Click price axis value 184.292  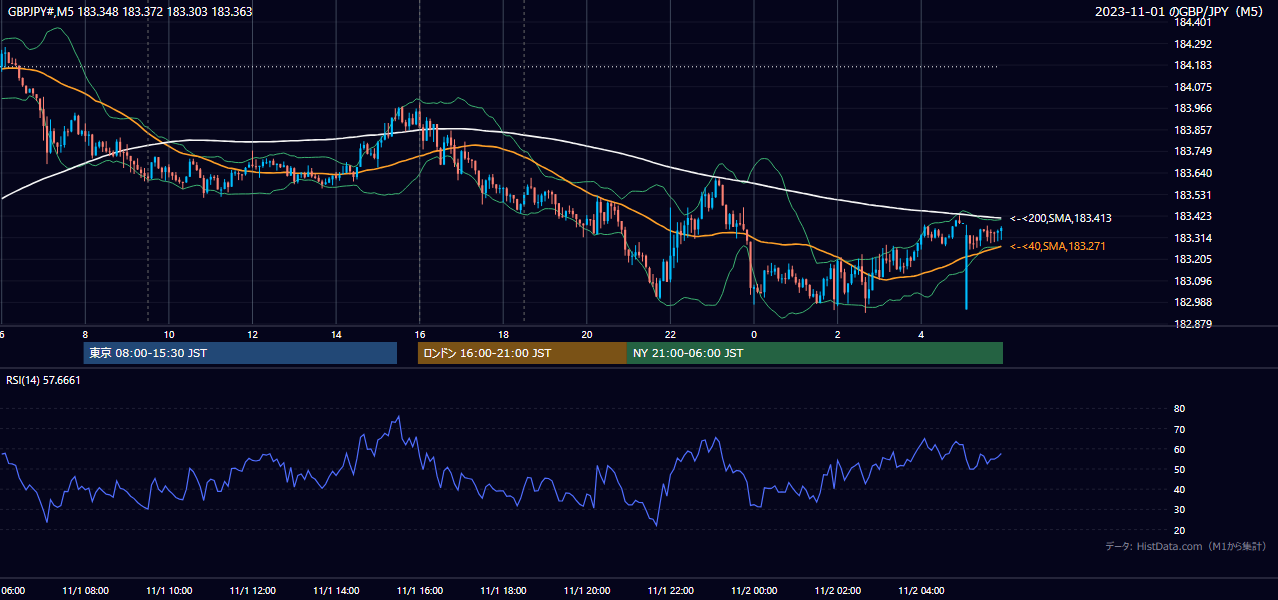(1192, 44)
